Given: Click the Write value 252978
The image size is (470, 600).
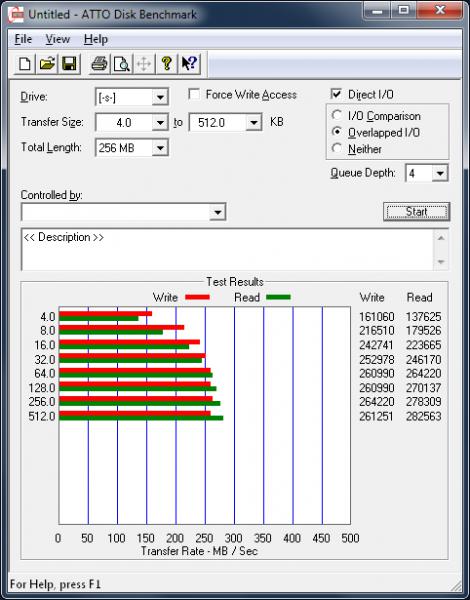Looking at the screenshot, I should pyautogui.click(x=377, y=360).
